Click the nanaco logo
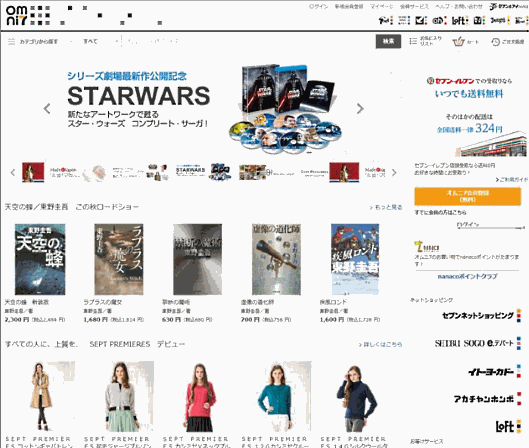This screenshot has height=448, width=529. [x=426, y=247]
